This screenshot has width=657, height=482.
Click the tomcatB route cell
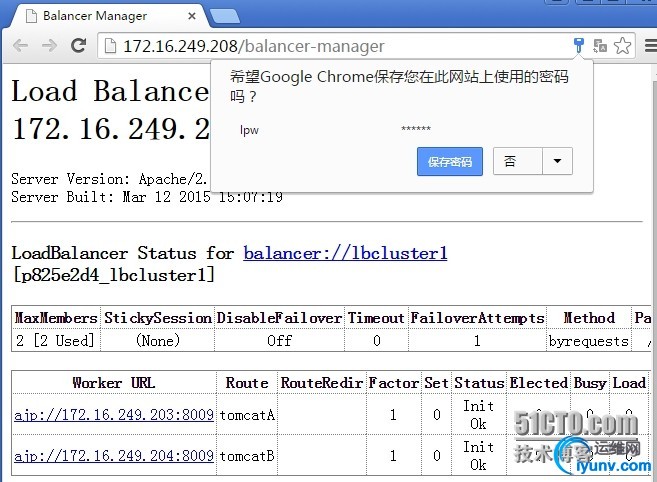[247, 456]
